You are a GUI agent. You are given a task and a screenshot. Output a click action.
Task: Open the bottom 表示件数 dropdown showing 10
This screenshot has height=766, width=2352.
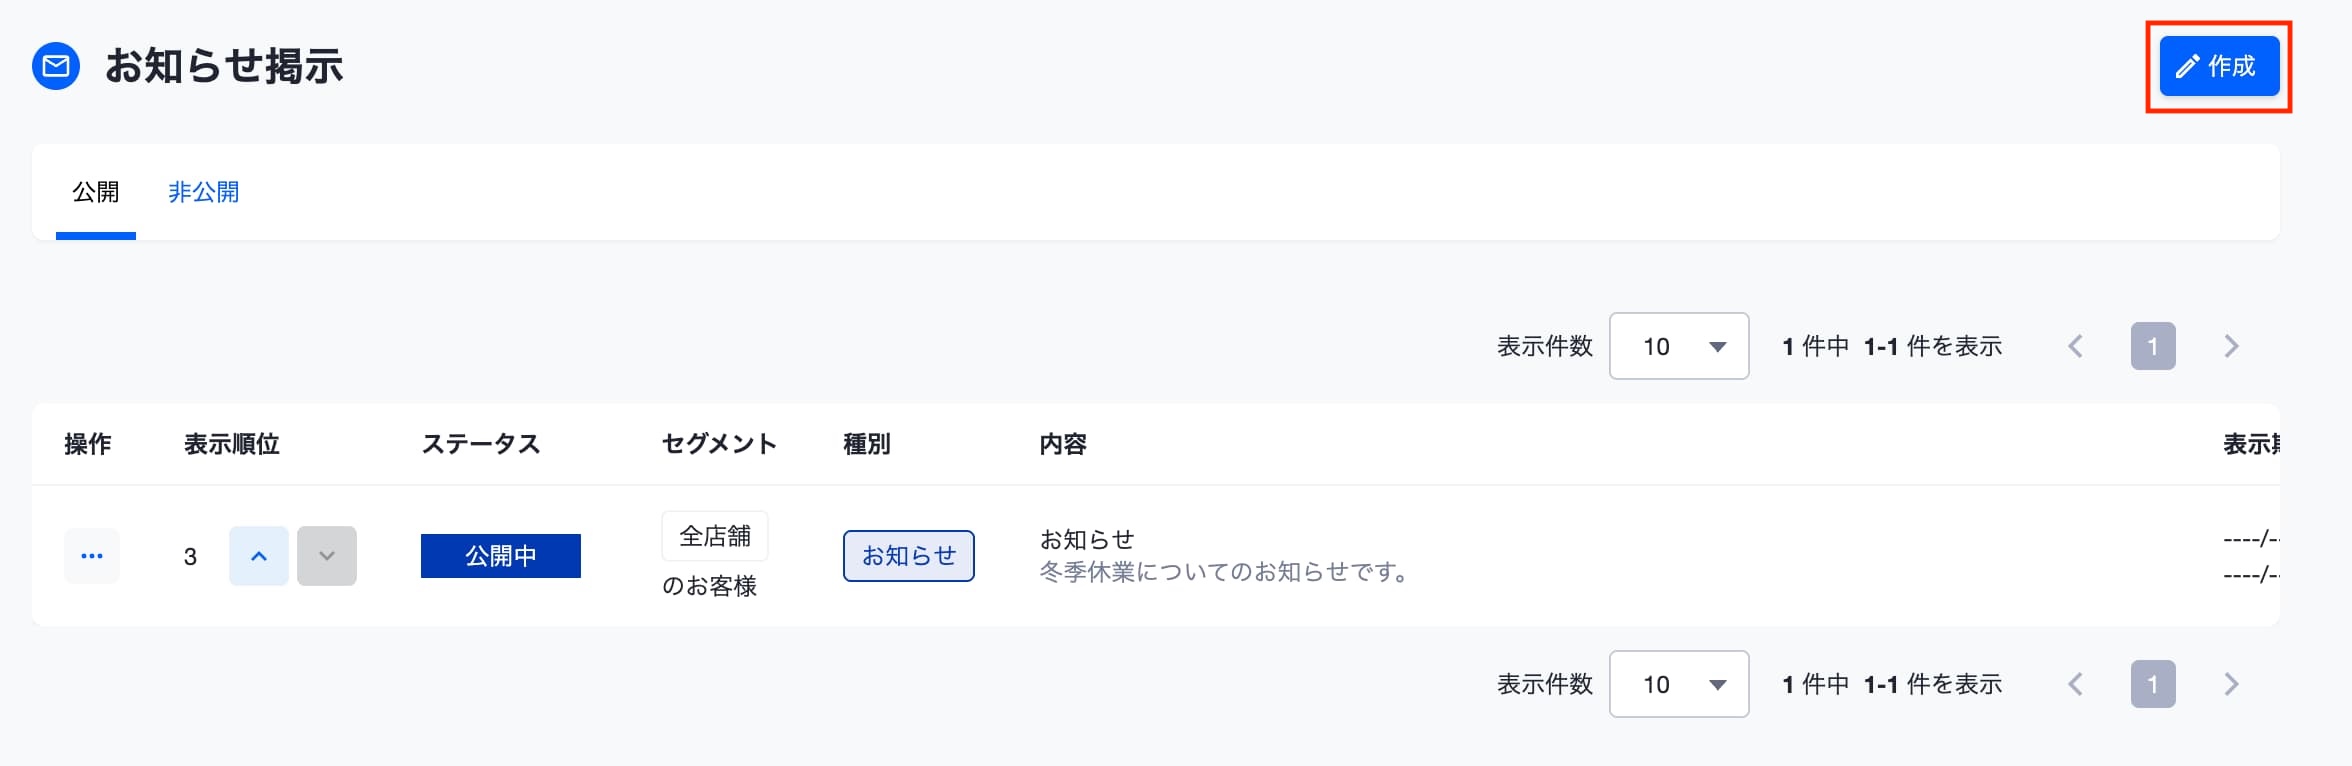1679,684
